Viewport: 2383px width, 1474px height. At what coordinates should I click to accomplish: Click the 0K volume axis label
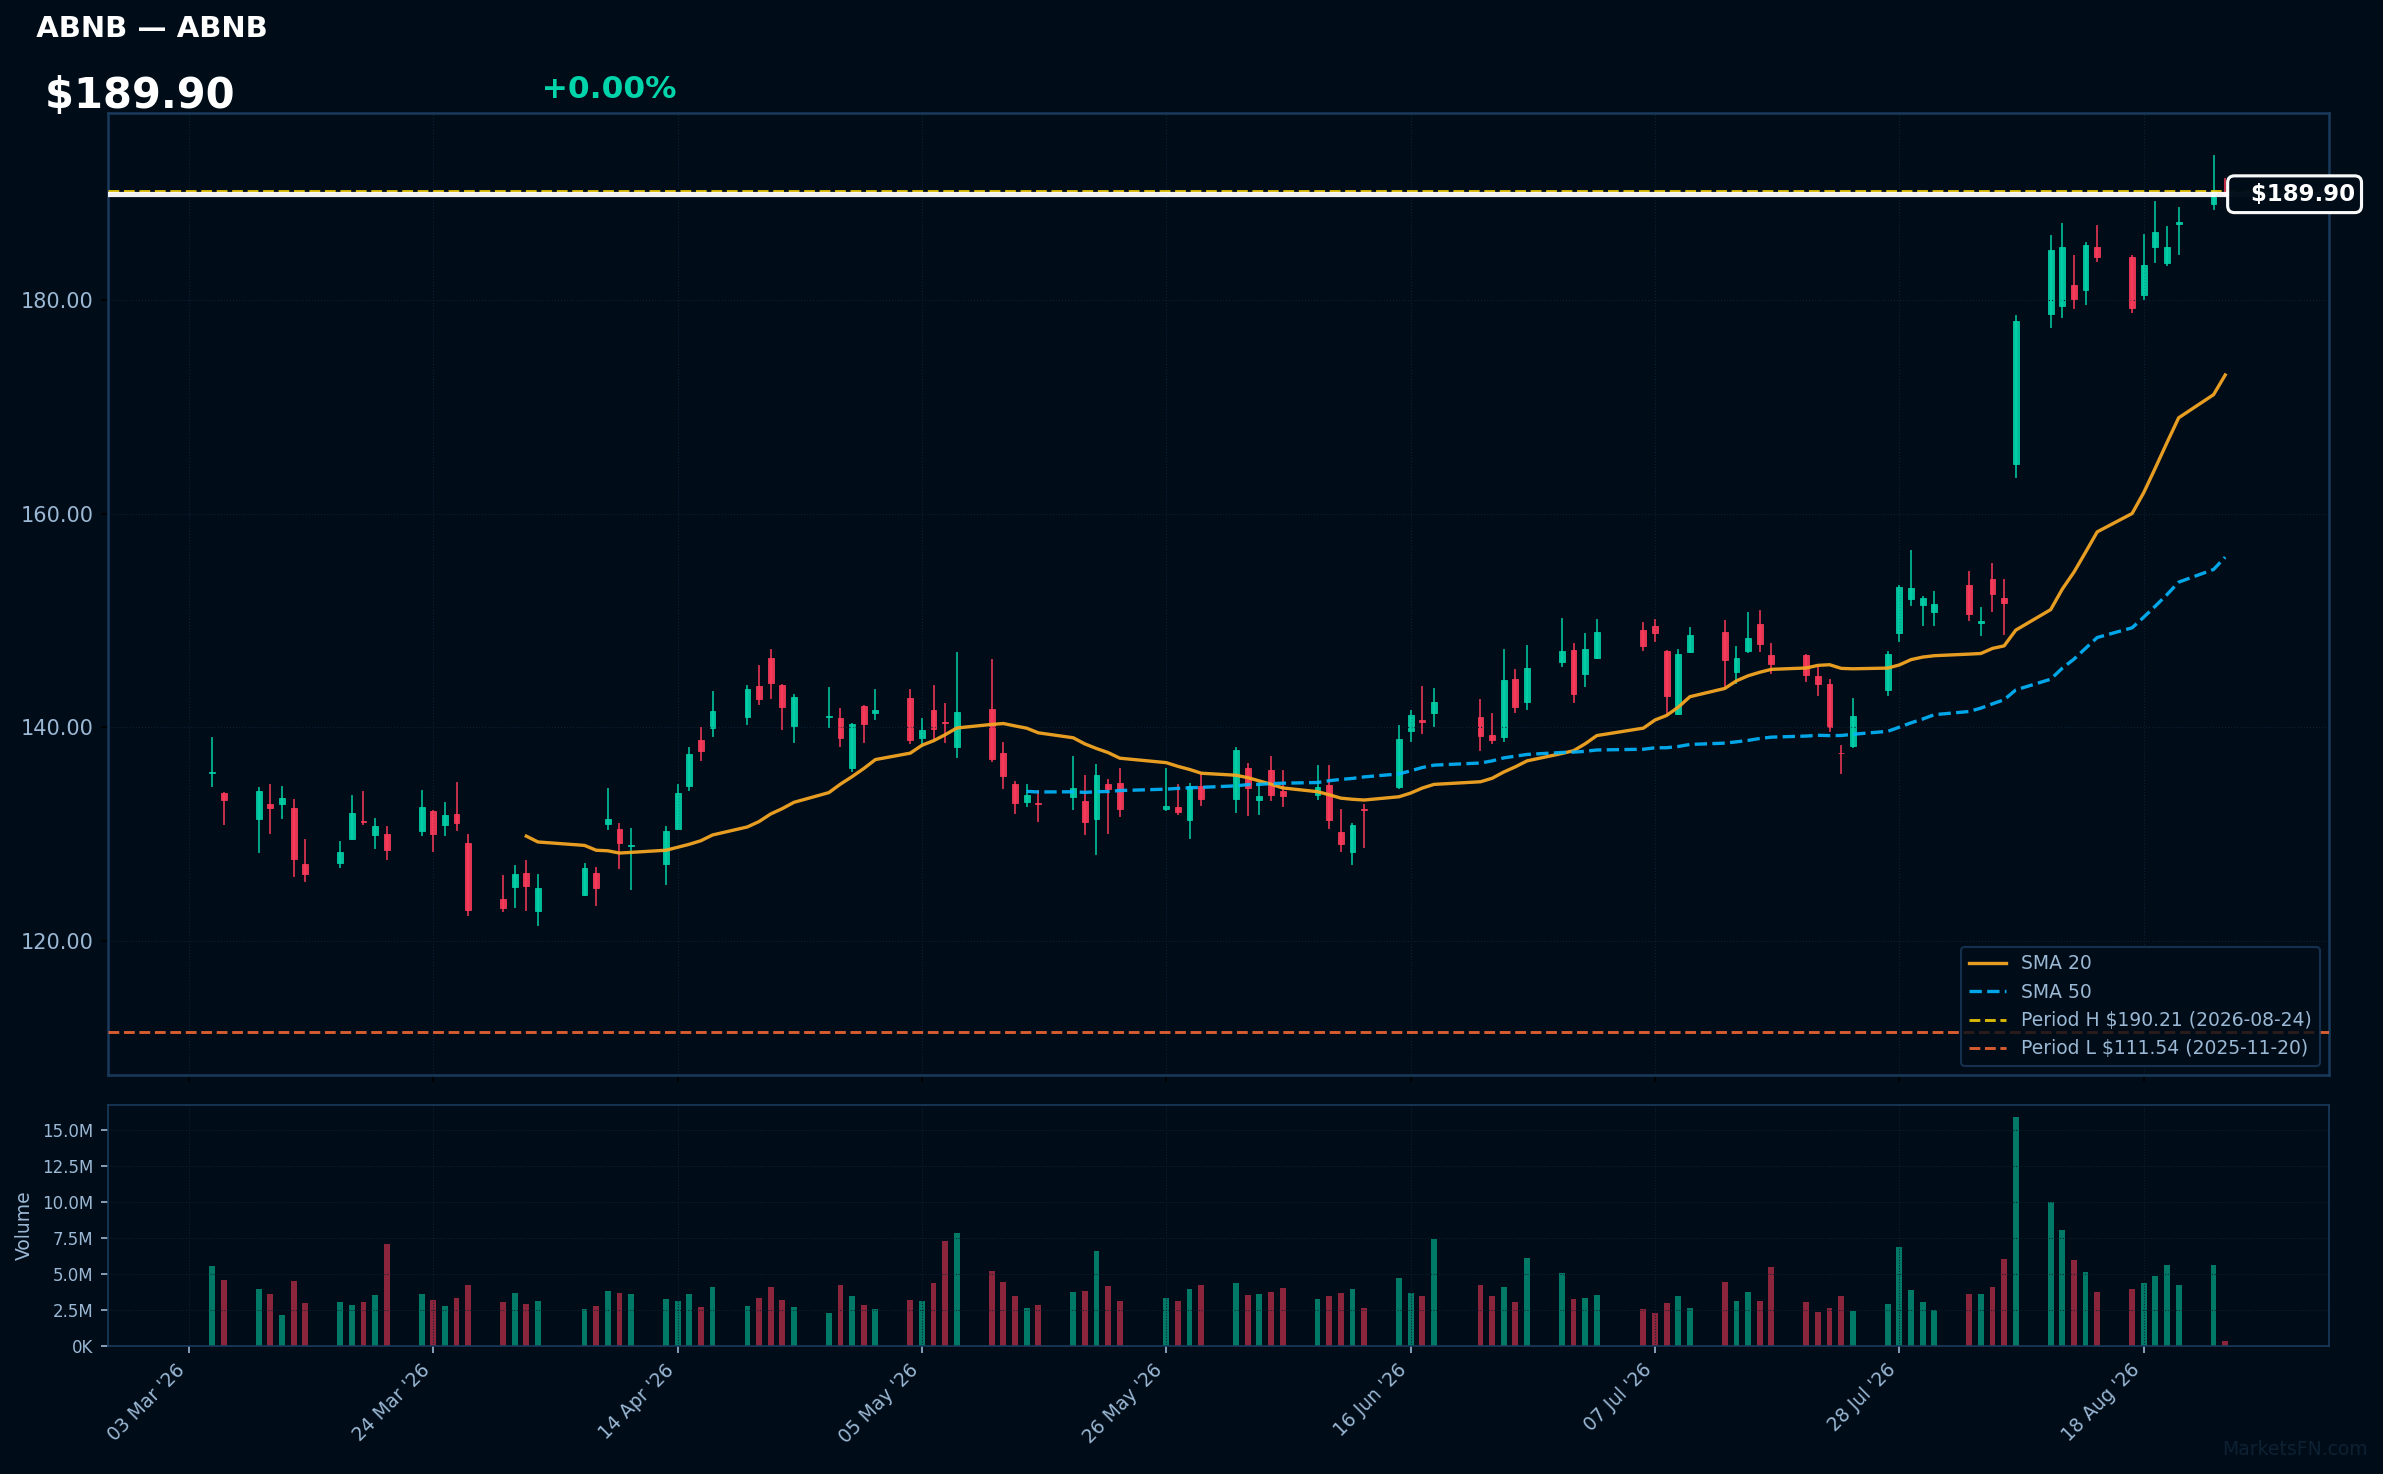coord(82,1347)
